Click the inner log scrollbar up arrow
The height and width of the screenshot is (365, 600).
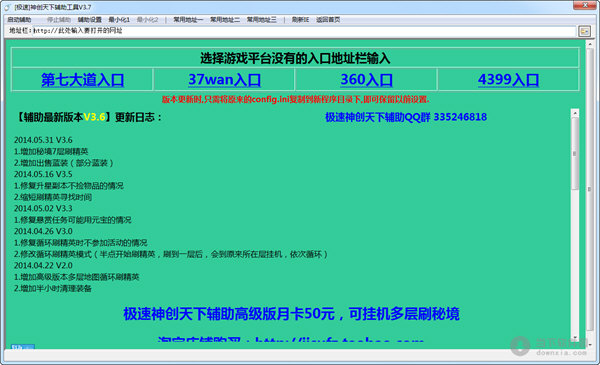point(574,113)
